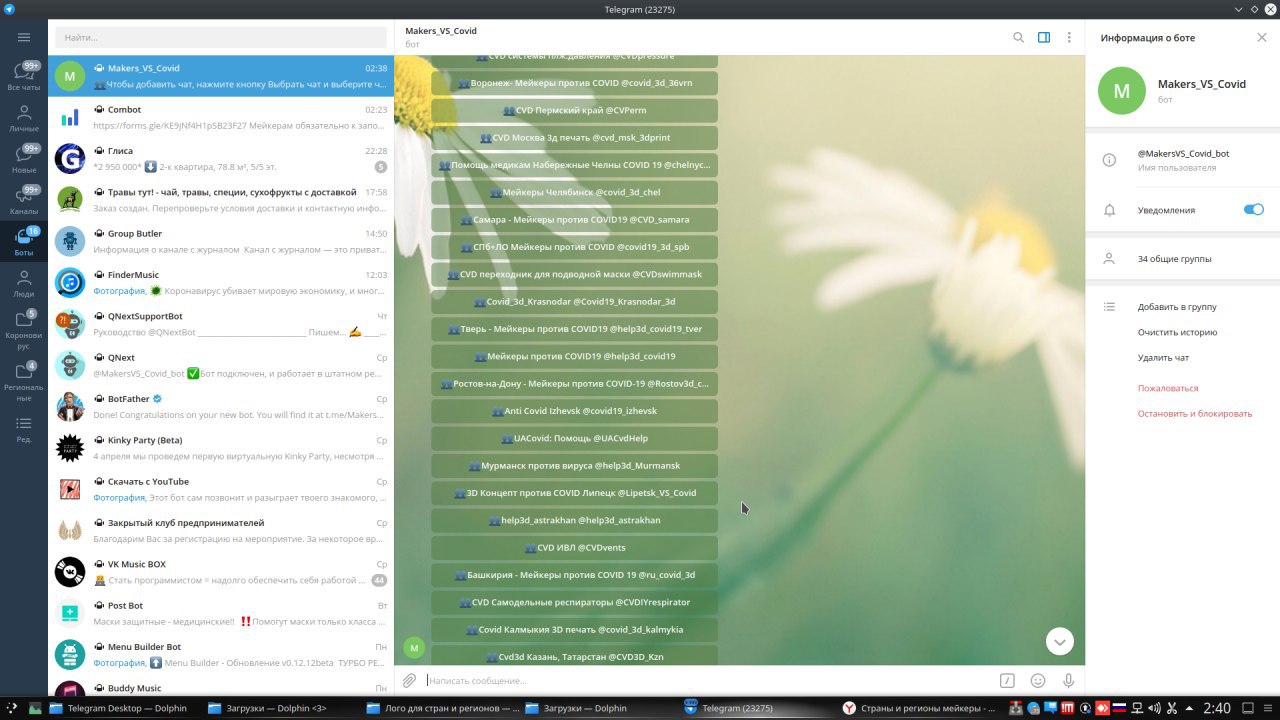Screen dimensions: 1280x720
Task: Open the Combot chat
Action: tap(221, 117)
